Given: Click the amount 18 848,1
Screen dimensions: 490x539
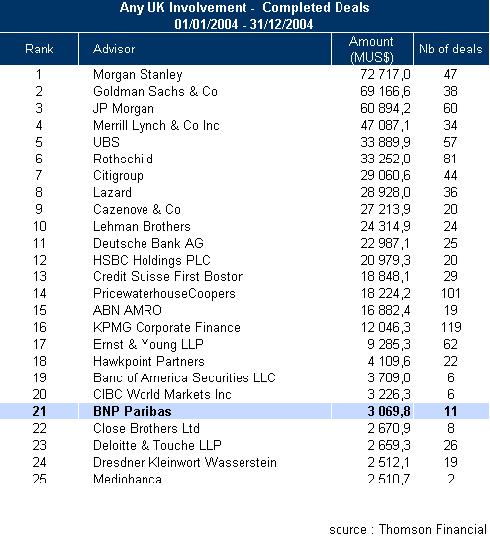Looking at the screenshot, I should 385,276.
